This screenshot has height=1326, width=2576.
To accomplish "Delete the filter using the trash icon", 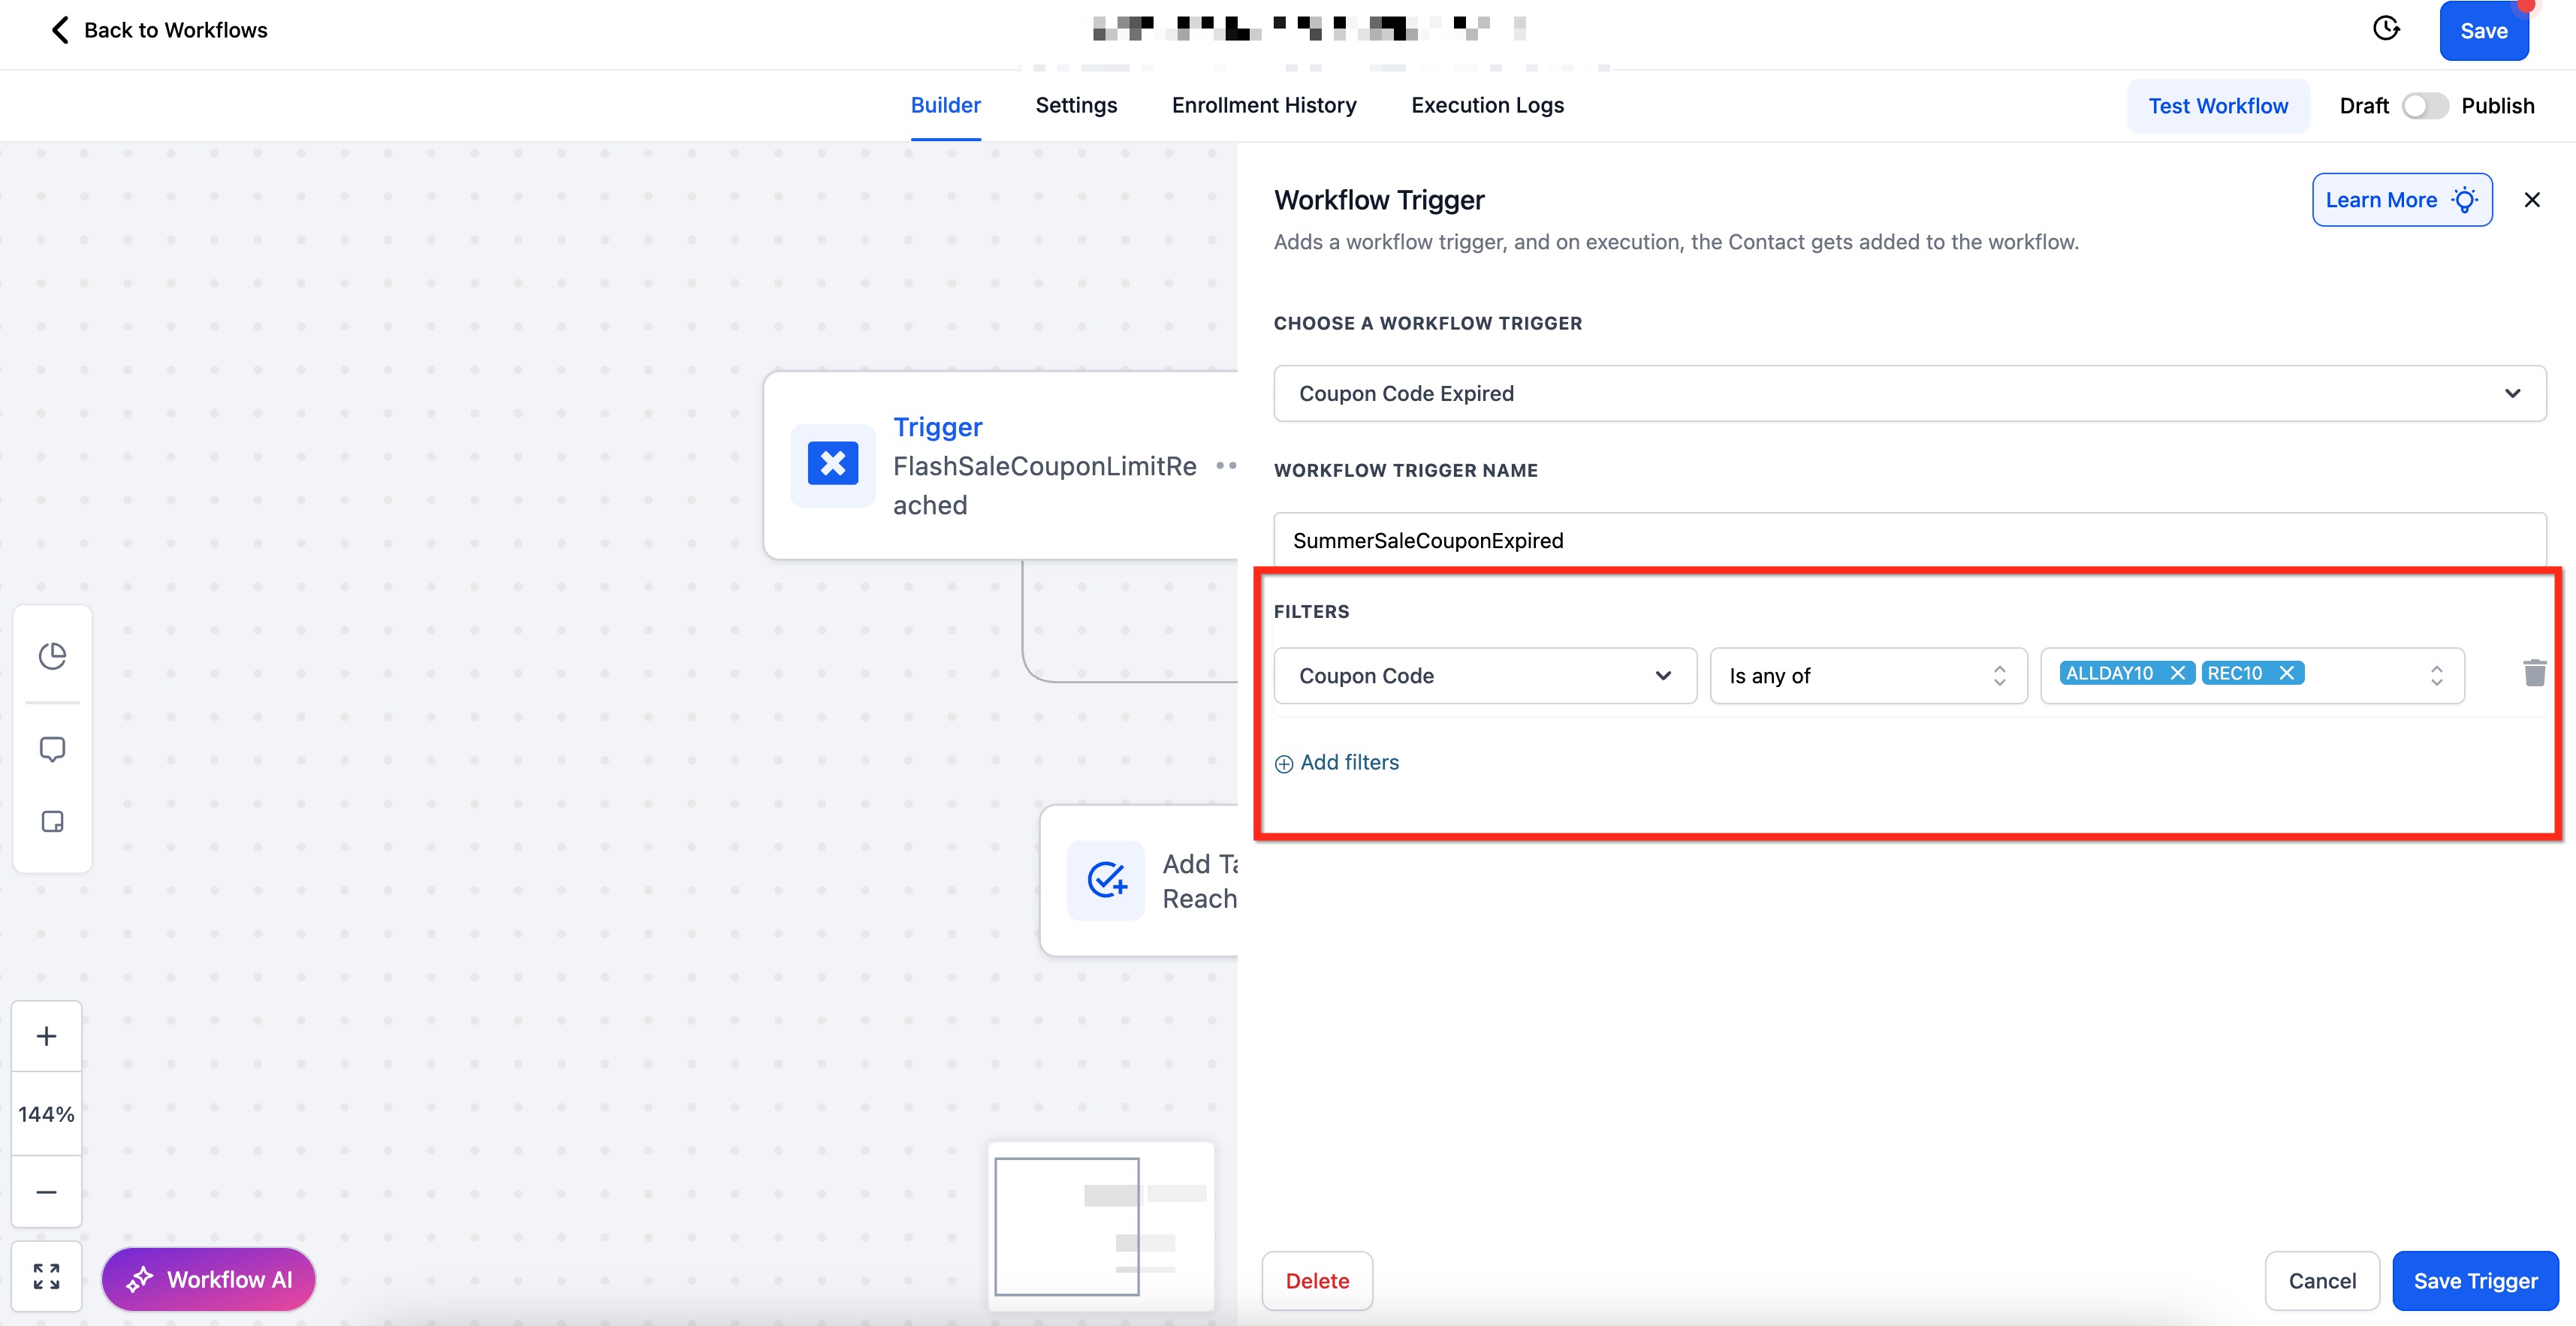I will tap(2534, 674).
